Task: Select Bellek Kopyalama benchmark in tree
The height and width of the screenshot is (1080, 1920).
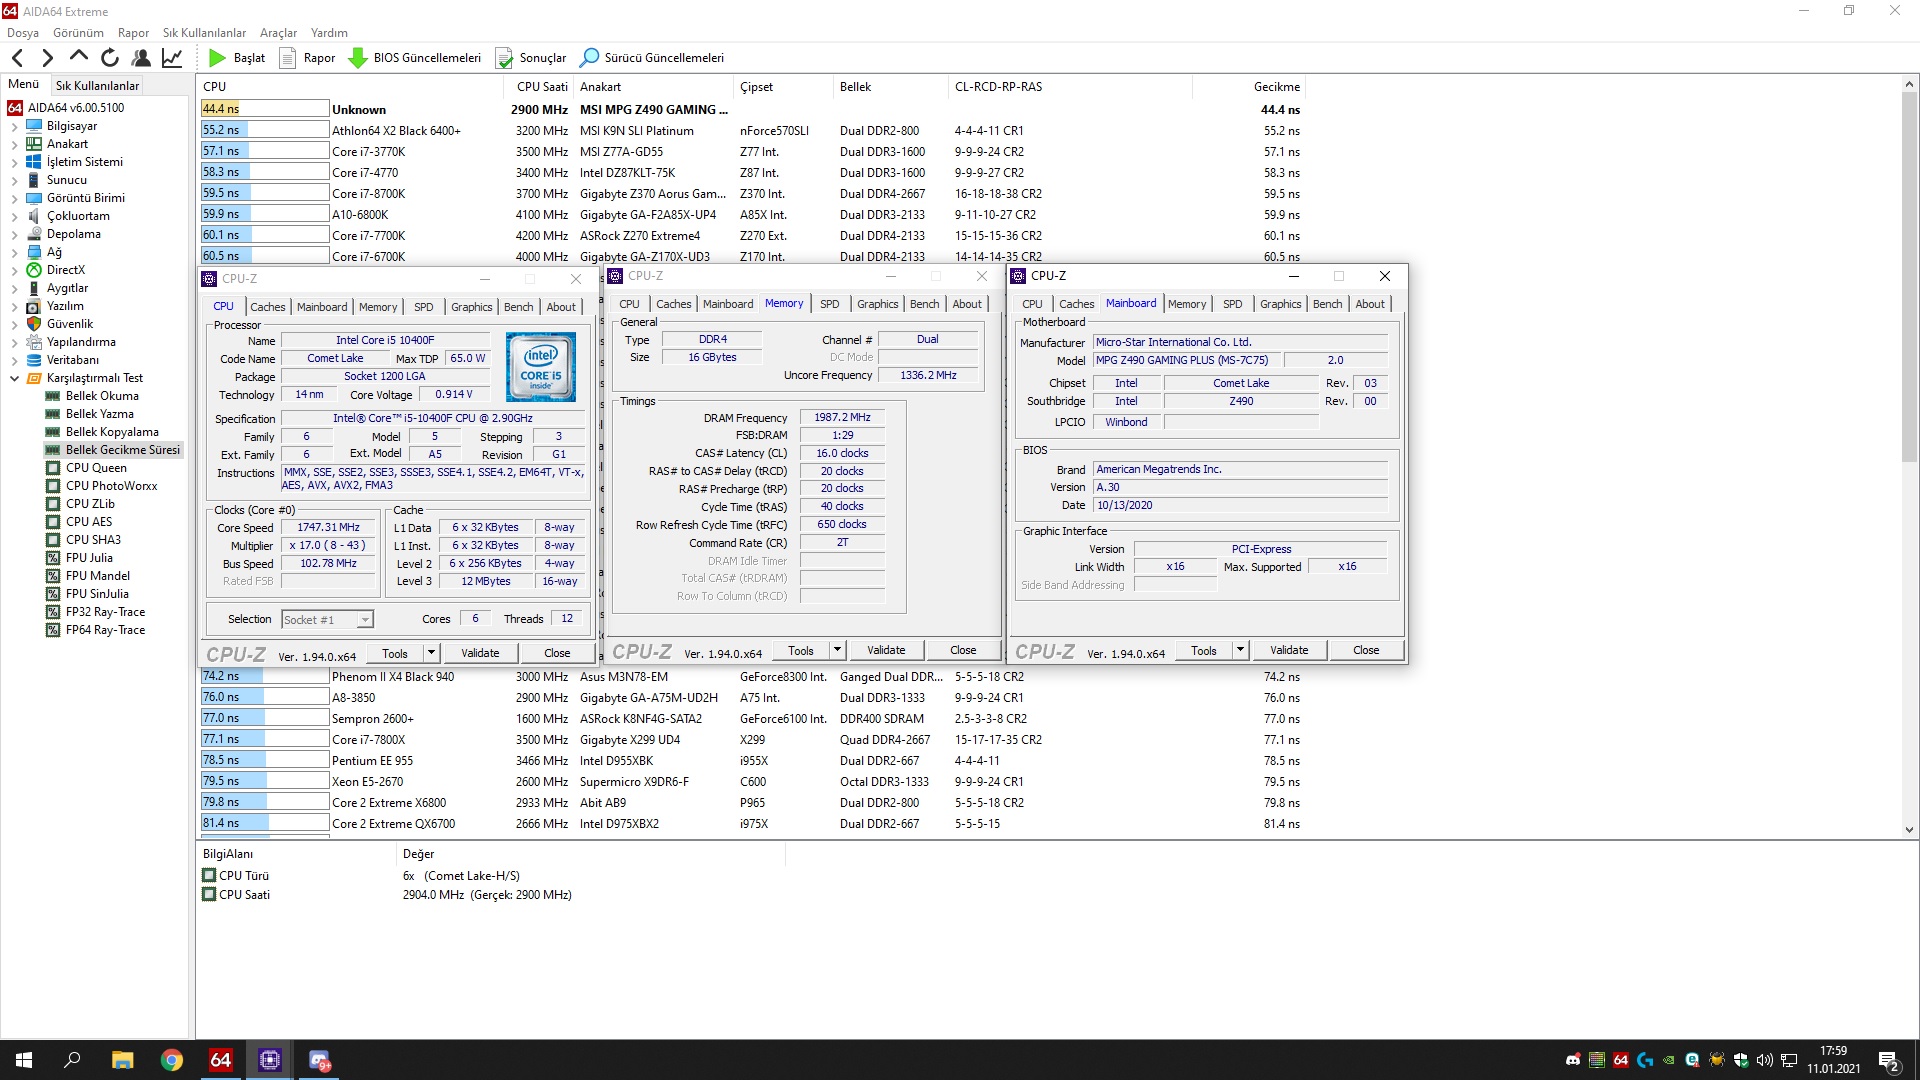Action: point(112,432)
